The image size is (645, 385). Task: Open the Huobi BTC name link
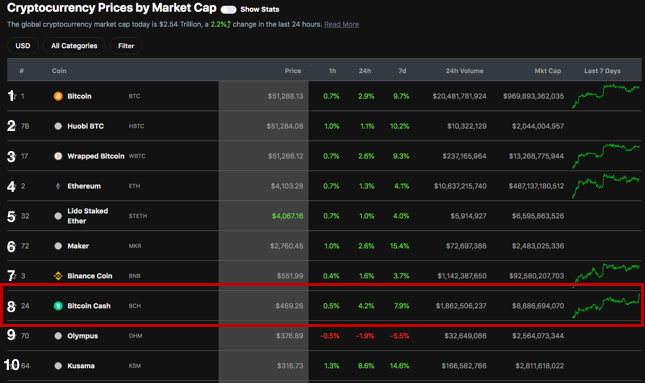coord(86,126)
